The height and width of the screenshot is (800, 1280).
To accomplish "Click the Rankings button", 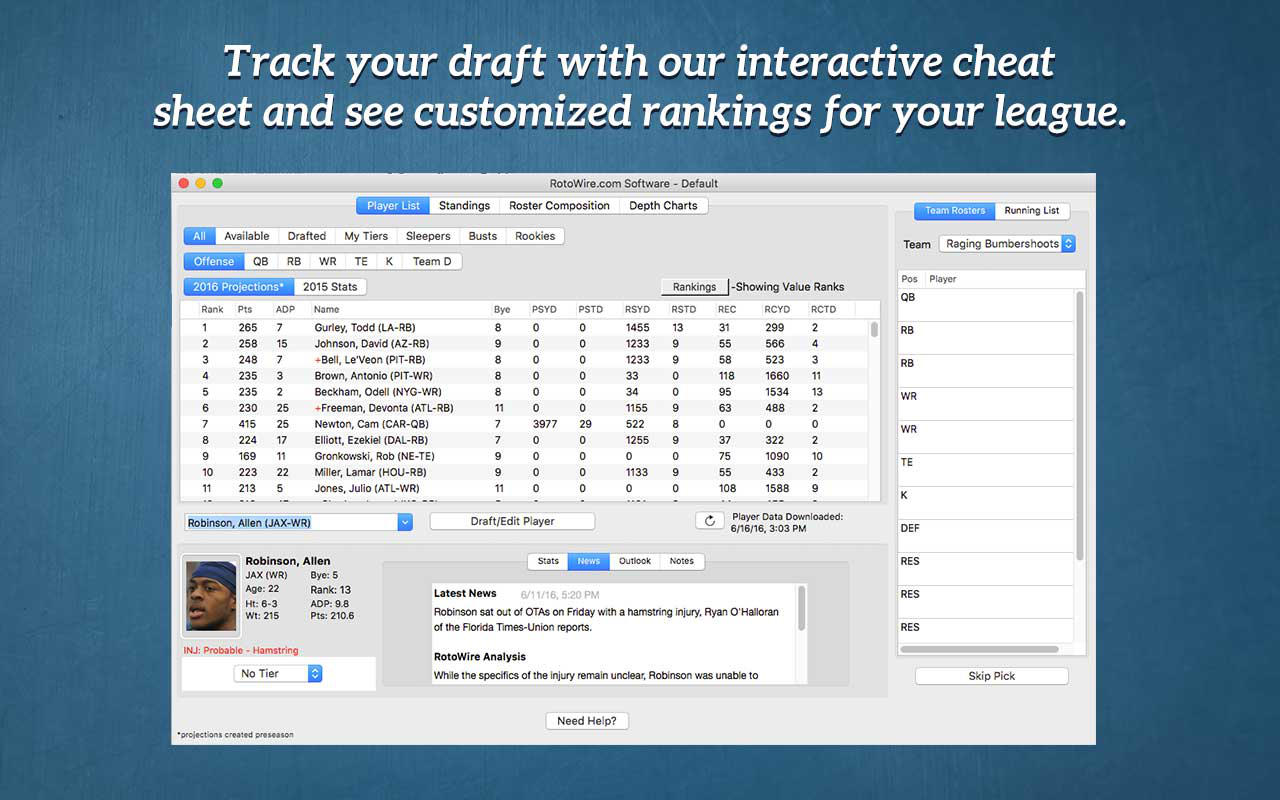I will tap(694, 287).
